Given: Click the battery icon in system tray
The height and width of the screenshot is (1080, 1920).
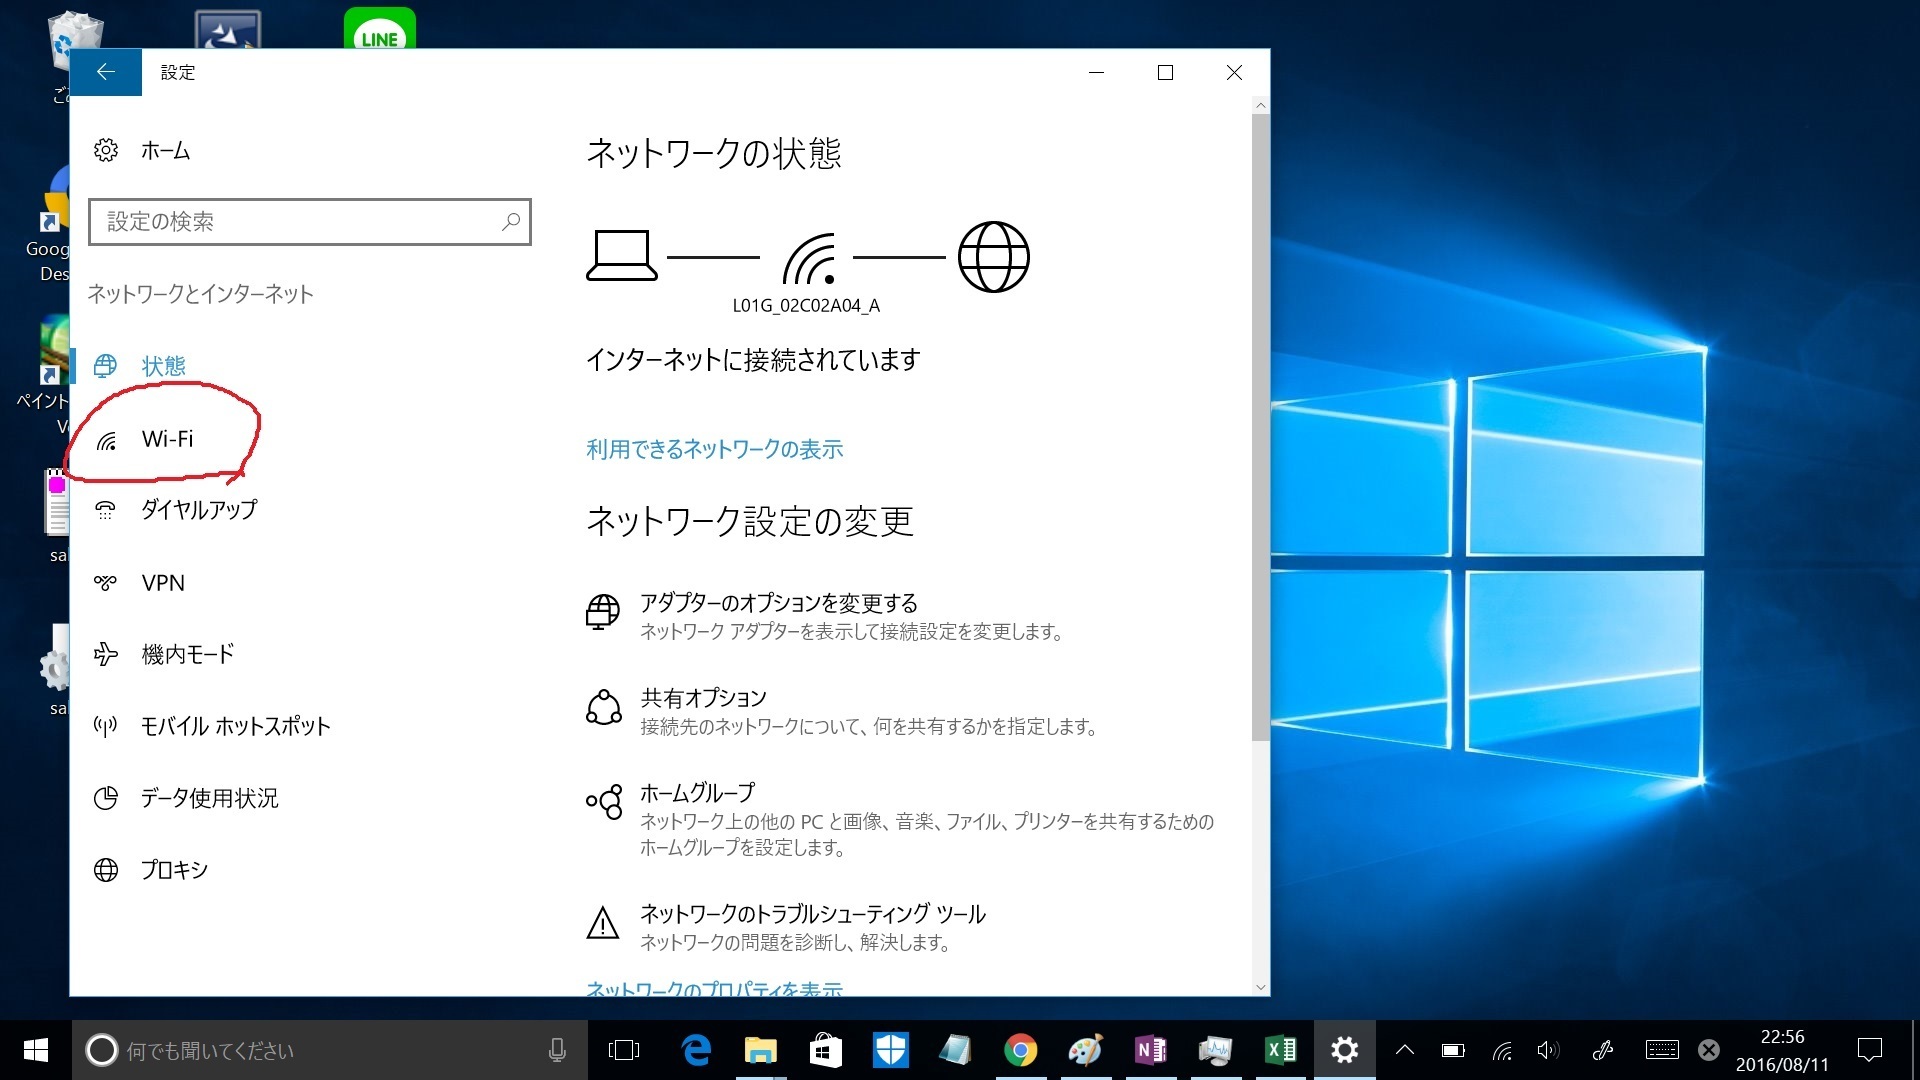Looking at the screenshot, I should (x=1453, y=1050).
